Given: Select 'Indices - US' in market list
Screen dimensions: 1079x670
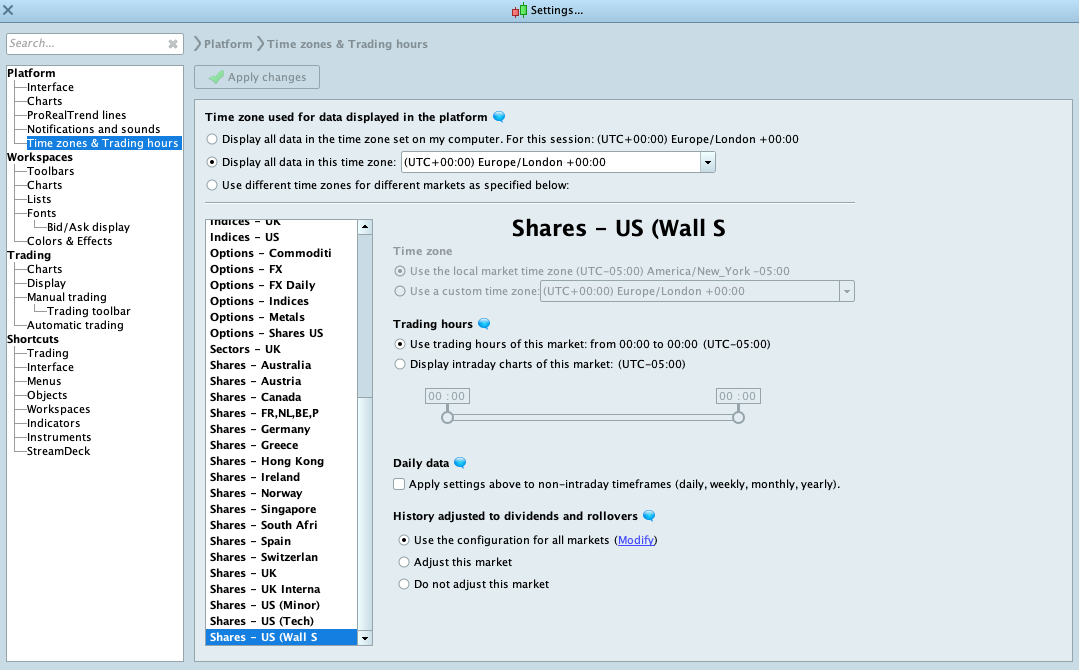Looking at the screenshot, I should click(x=281, y=237).
